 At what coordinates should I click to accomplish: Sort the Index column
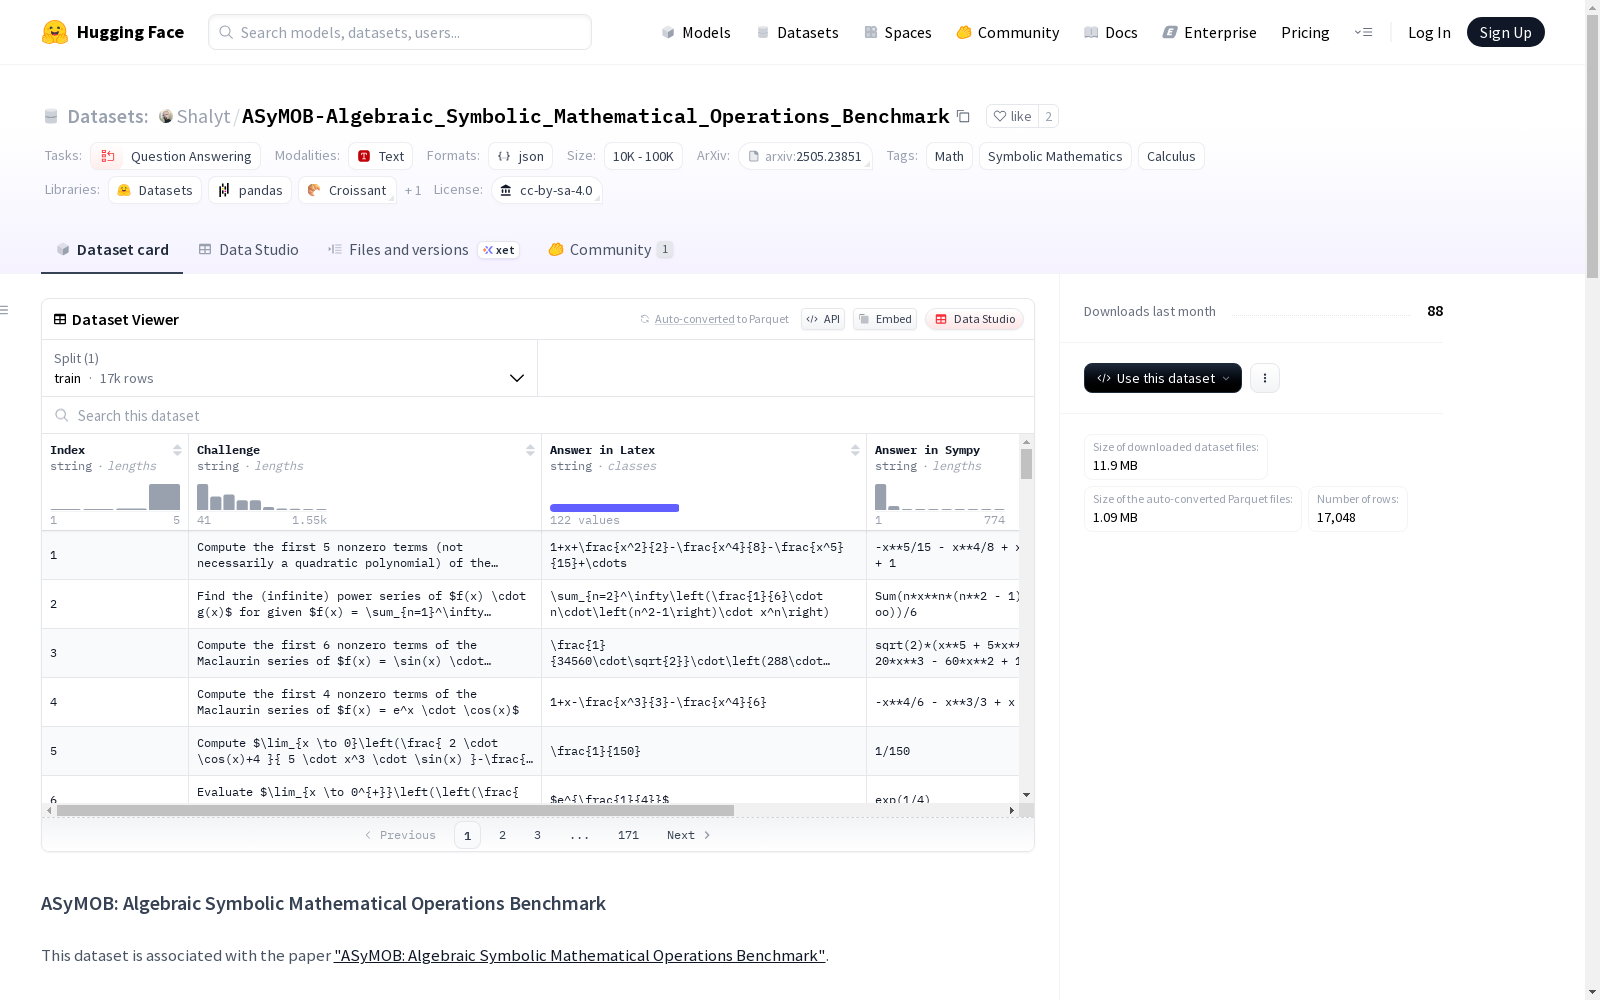coord(177,450)
